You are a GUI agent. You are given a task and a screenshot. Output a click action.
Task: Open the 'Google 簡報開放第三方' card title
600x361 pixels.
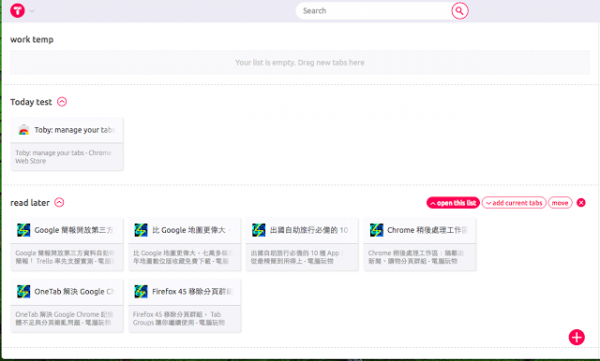tap(74, 230)
